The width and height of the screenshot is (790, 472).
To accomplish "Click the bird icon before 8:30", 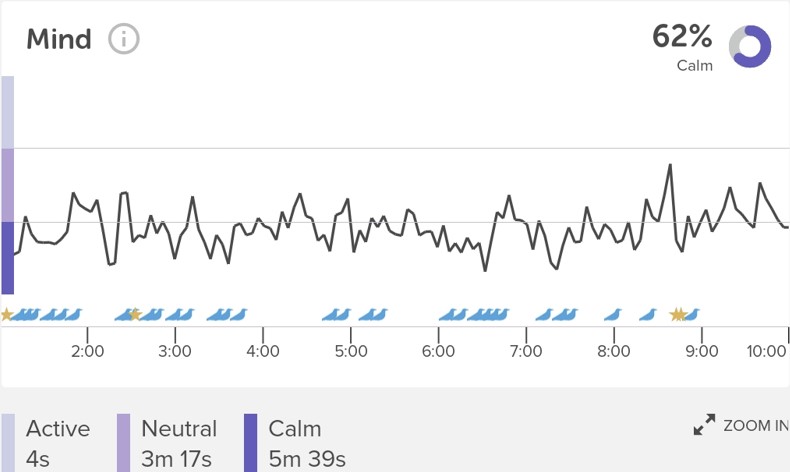I will point(648,315).
